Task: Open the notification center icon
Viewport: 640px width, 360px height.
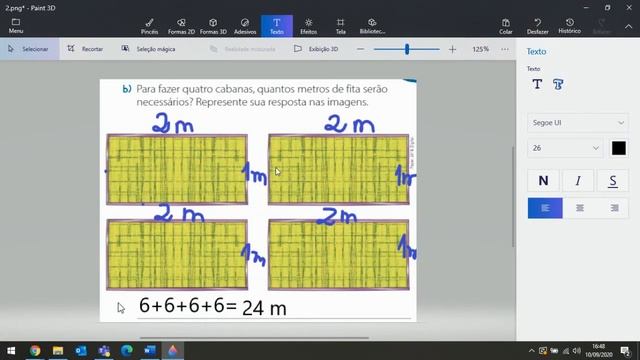Action: coord(625,351)
